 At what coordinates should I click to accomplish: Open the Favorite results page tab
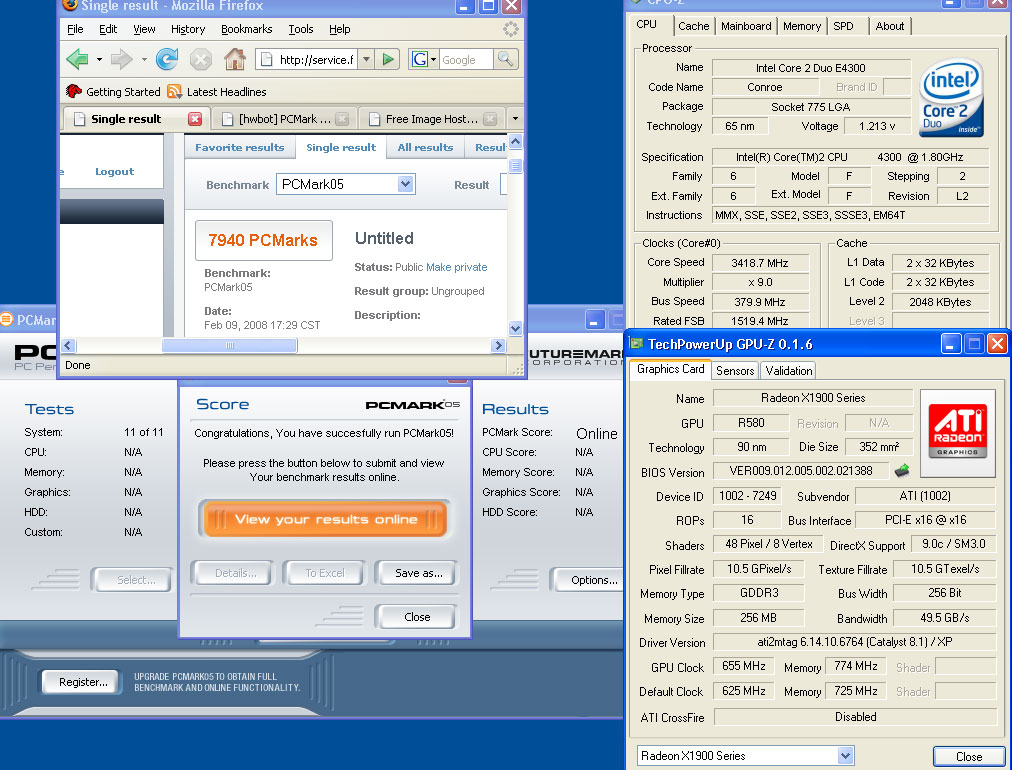[239, 147]
